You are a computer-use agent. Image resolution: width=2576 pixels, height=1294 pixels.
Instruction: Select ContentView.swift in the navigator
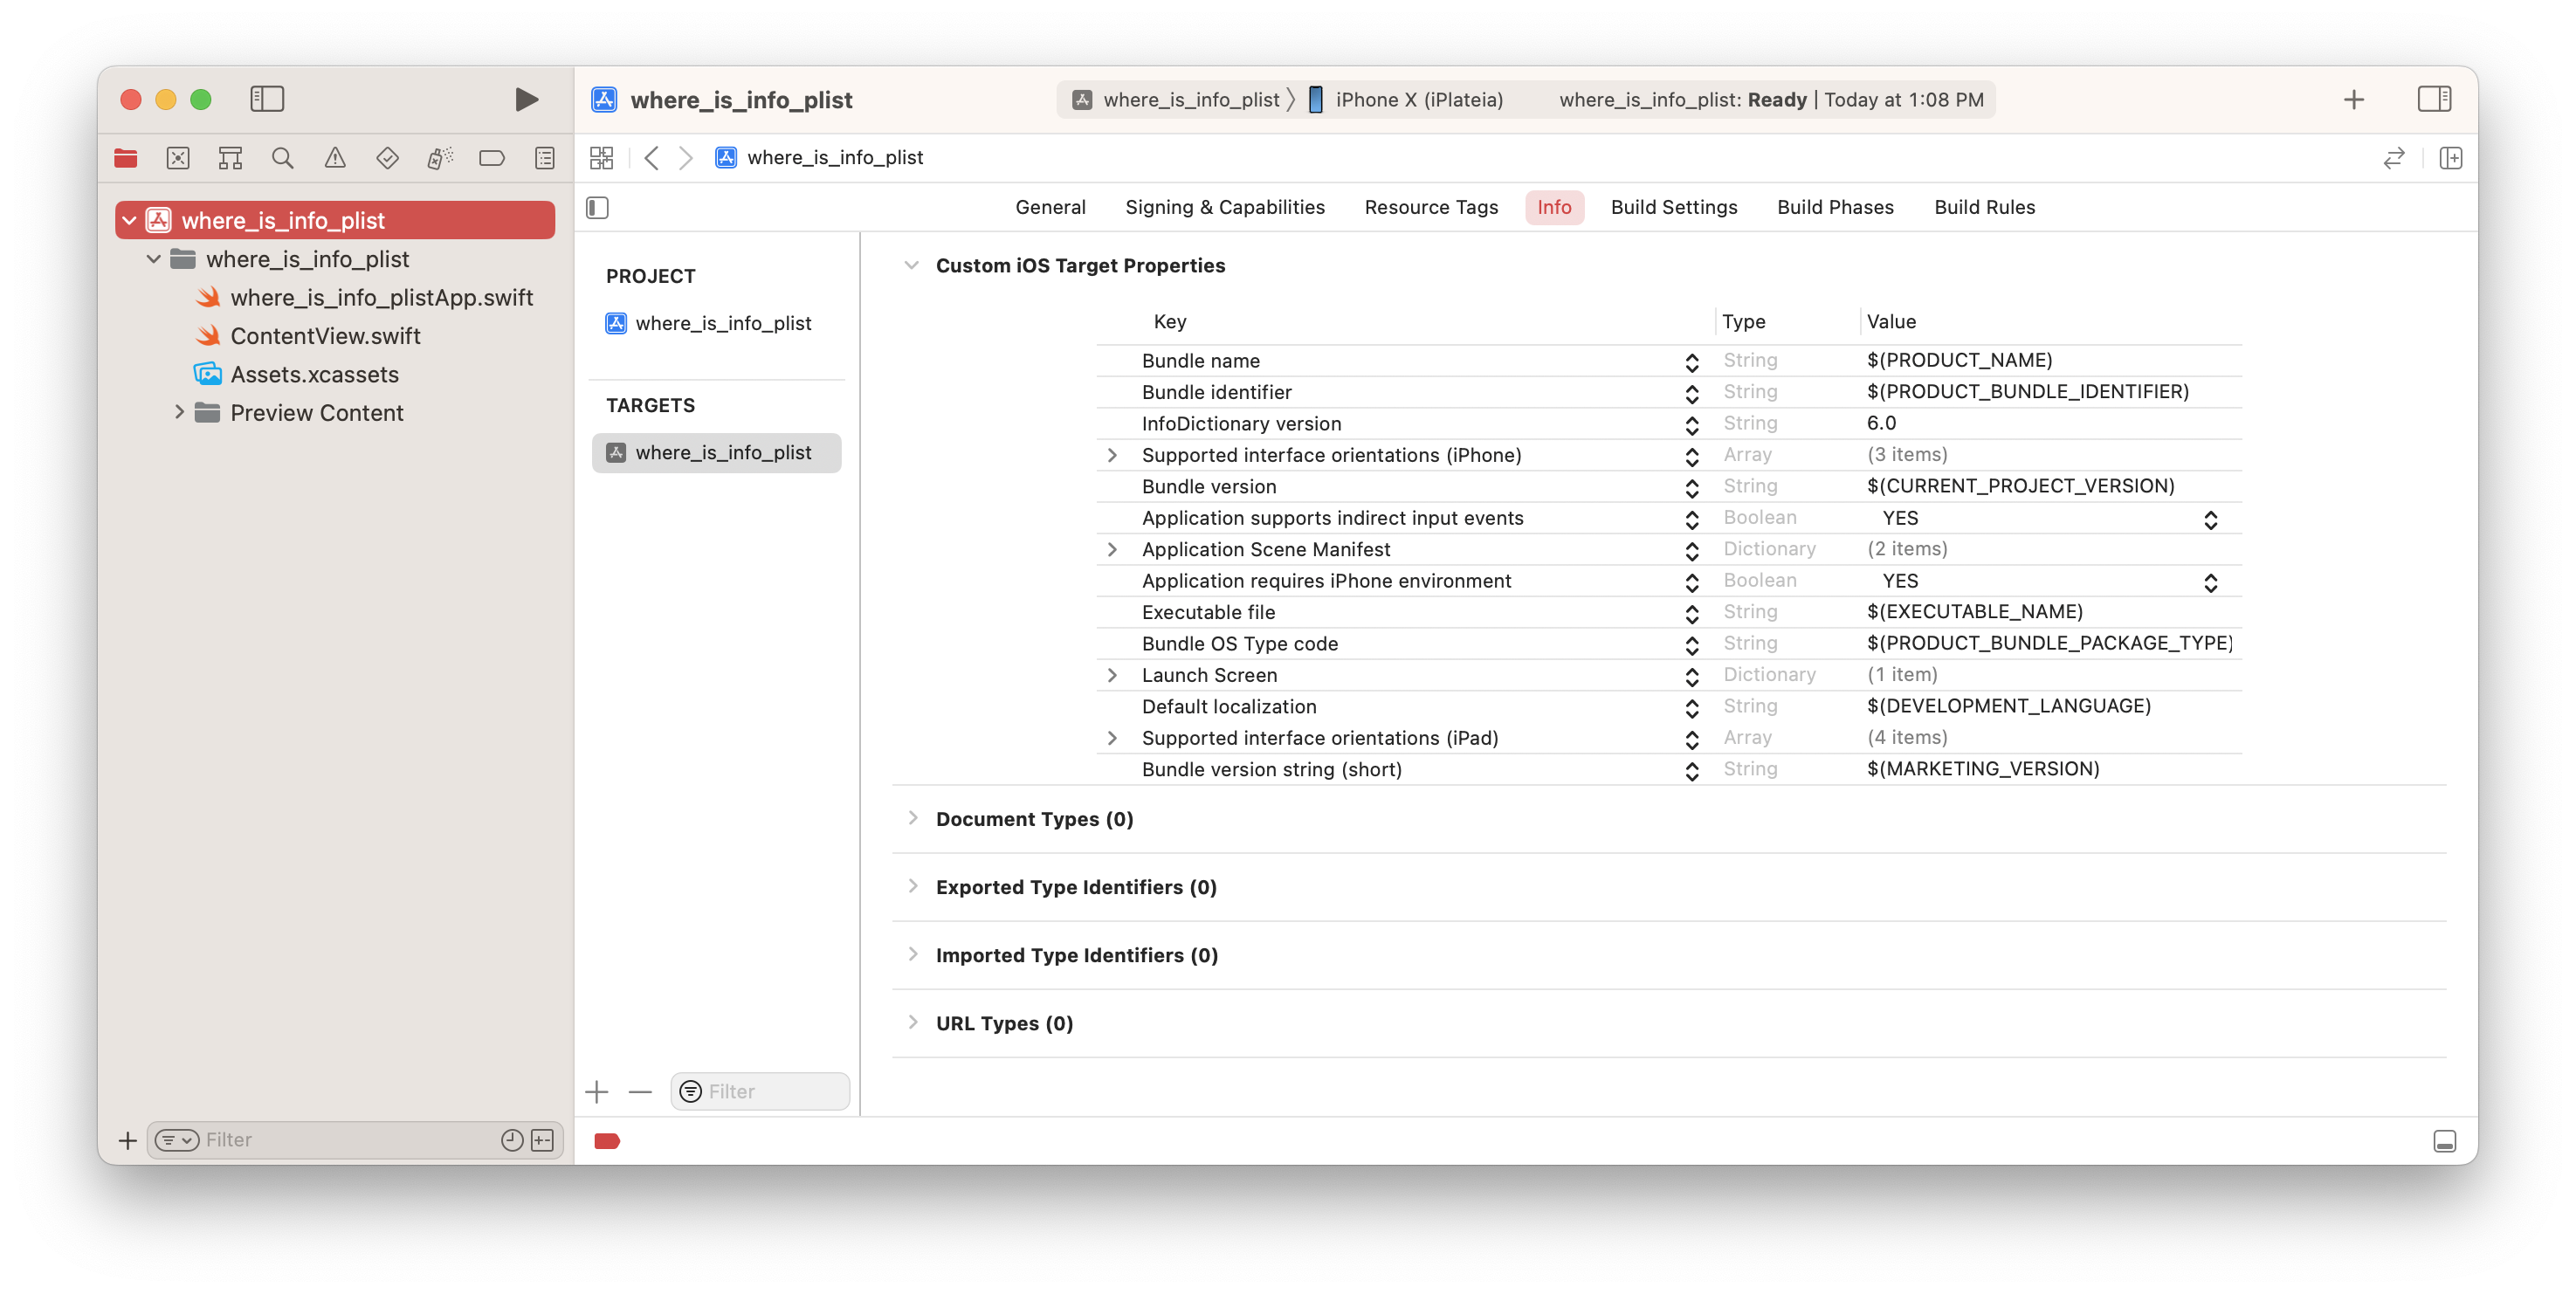325,336
